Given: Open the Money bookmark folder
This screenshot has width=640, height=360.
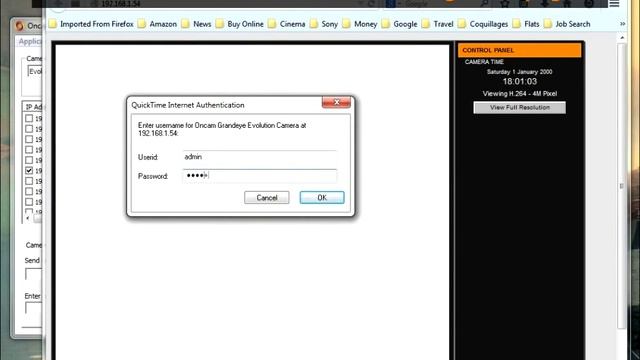Looking at the screenshot, I should [x=360, y=24].
